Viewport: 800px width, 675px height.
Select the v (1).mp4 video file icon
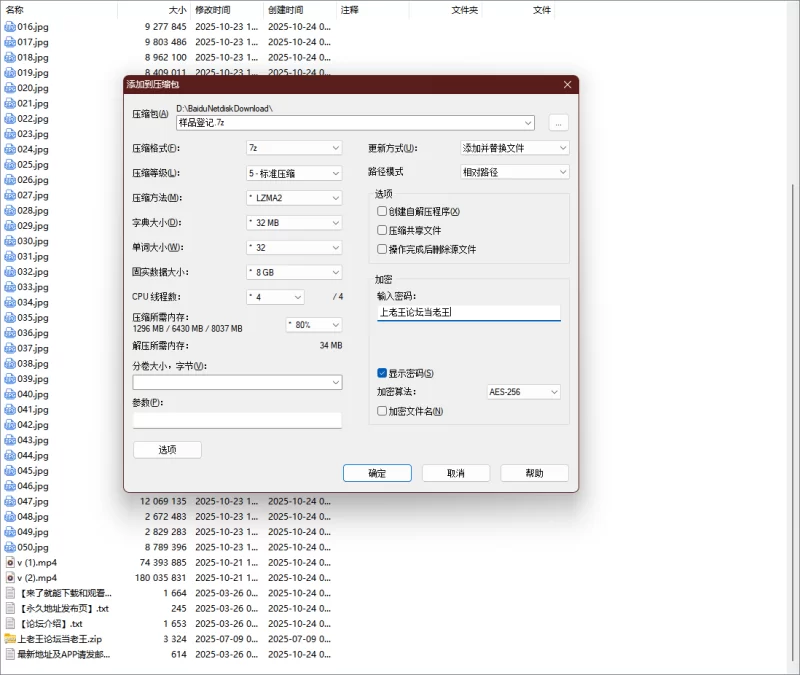coord(10,563)
